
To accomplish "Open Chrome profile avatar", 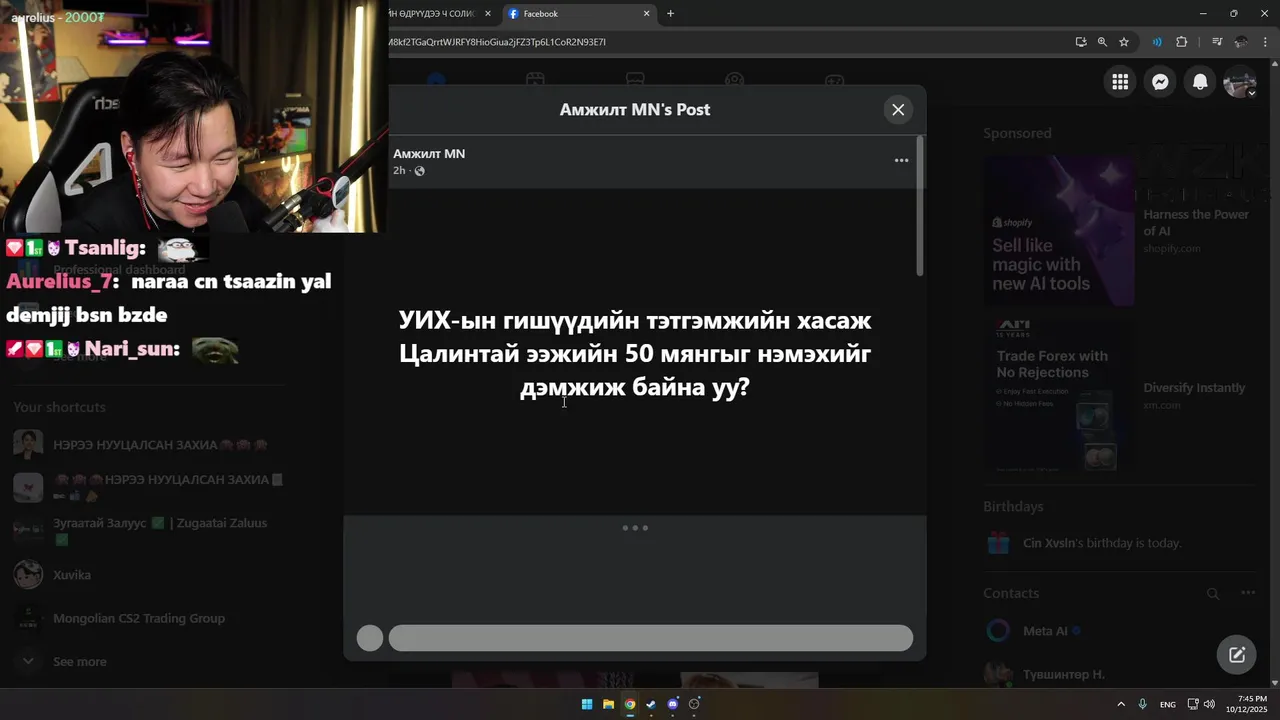I will 1241,42.
